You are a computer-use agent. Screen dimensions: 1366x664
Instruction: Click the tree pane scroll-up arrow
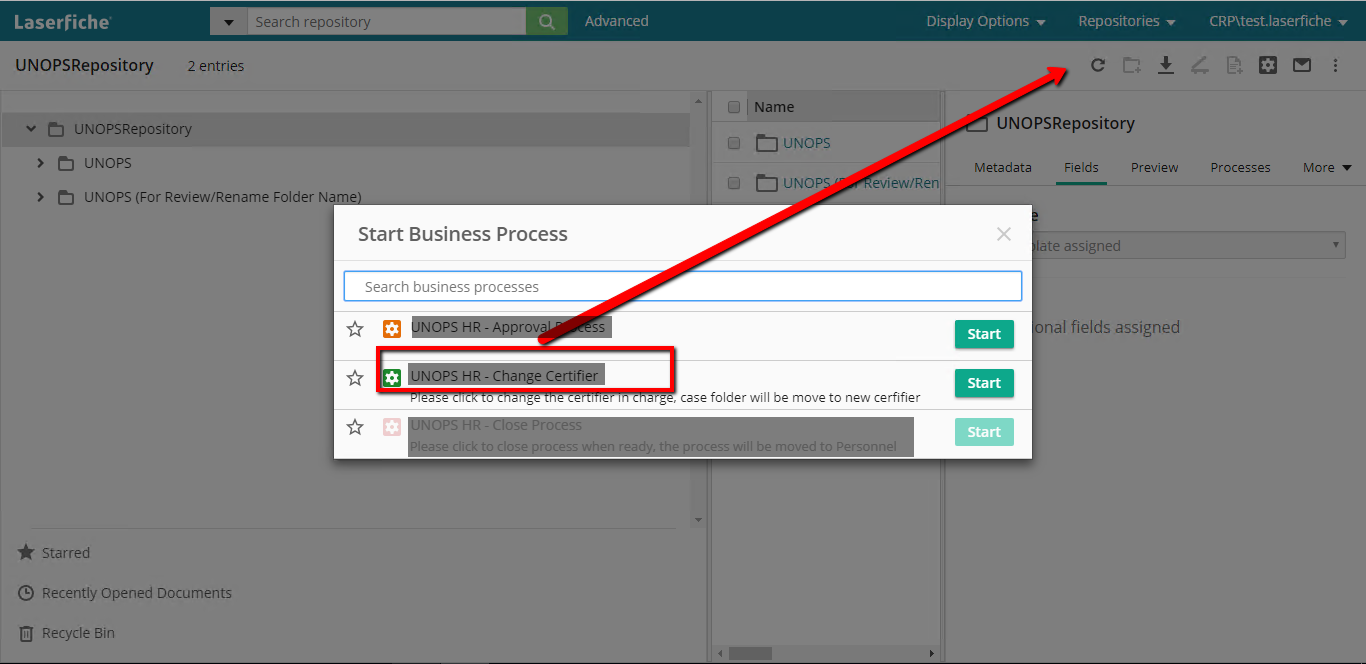click(x=698, y=100)
